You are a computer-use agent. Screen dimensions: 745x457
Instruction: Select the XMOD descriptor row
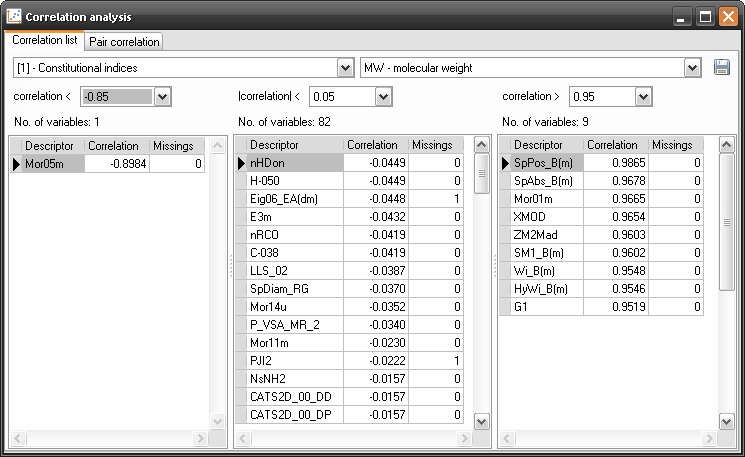point(602,217)
